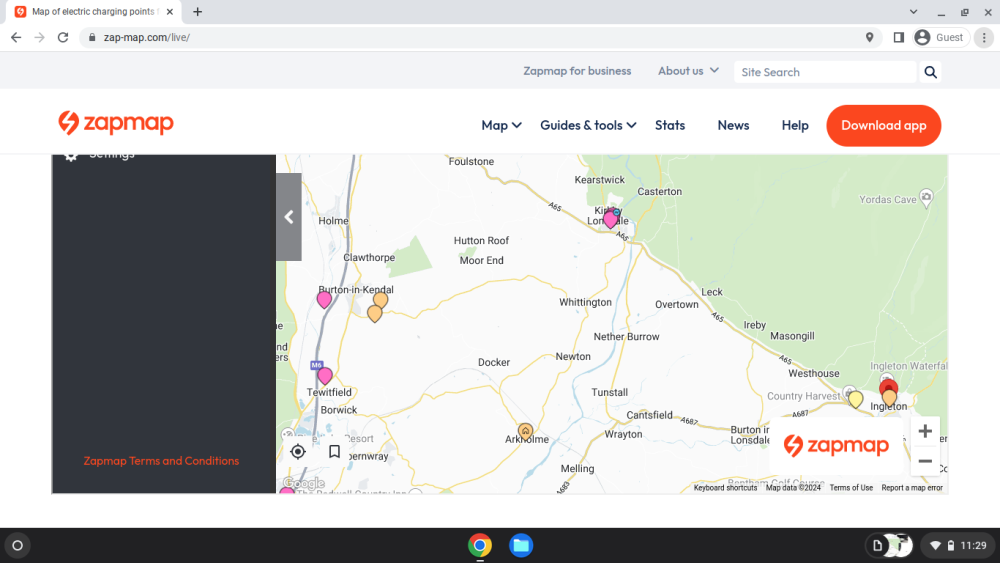Select the upper orange pin at Burton-in-Kendal
The width and height of the screenshot is (1000, 563).
coord(380,300)
